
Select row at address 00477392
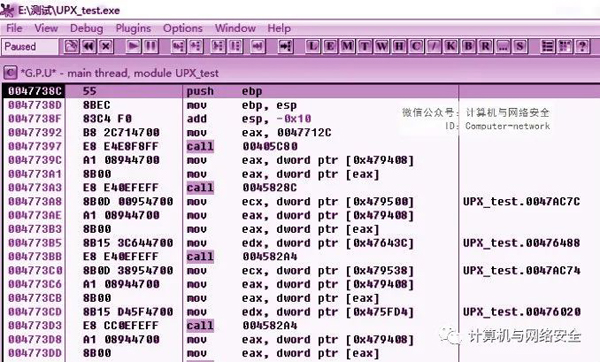(300, 132)
